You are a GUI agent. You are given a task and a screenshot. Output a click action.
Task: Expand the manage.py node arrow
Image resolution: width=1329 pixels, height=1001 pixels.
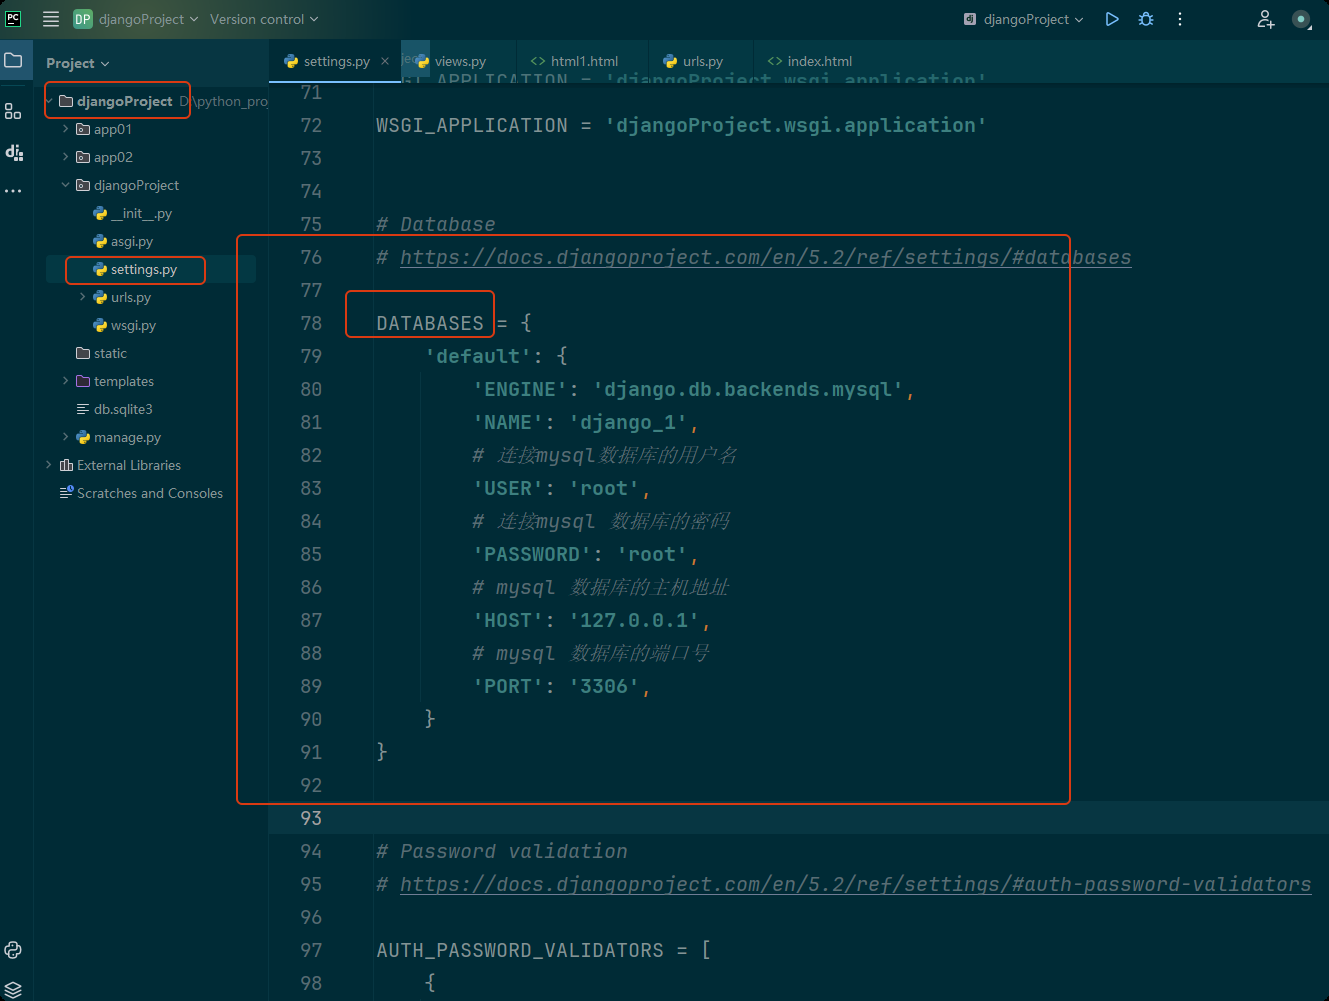pyautogui.click(x=66, y=437)
